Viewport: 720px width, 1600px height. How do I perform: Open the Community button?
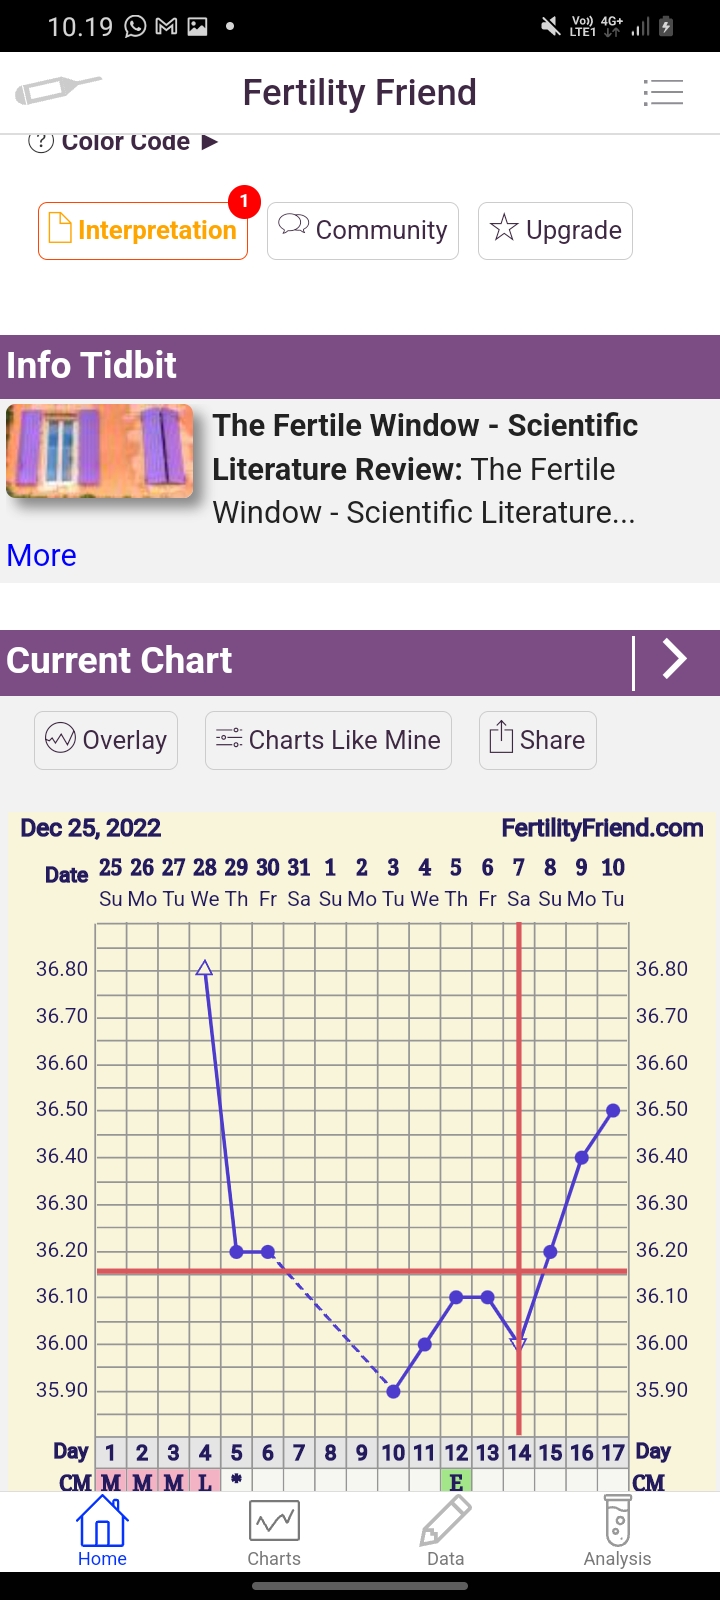coord(362,231)
